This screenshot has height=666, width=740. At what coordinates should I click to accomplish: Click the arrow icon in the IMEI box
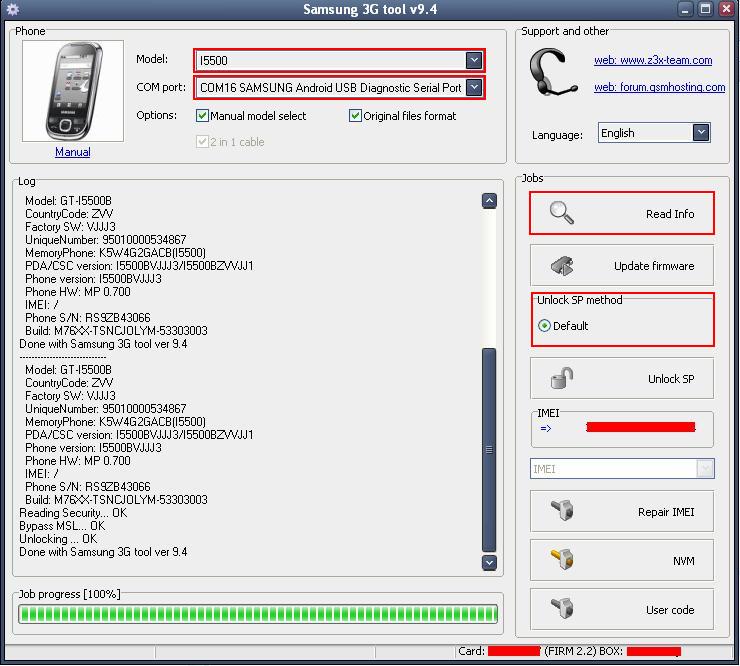(546, 428)
